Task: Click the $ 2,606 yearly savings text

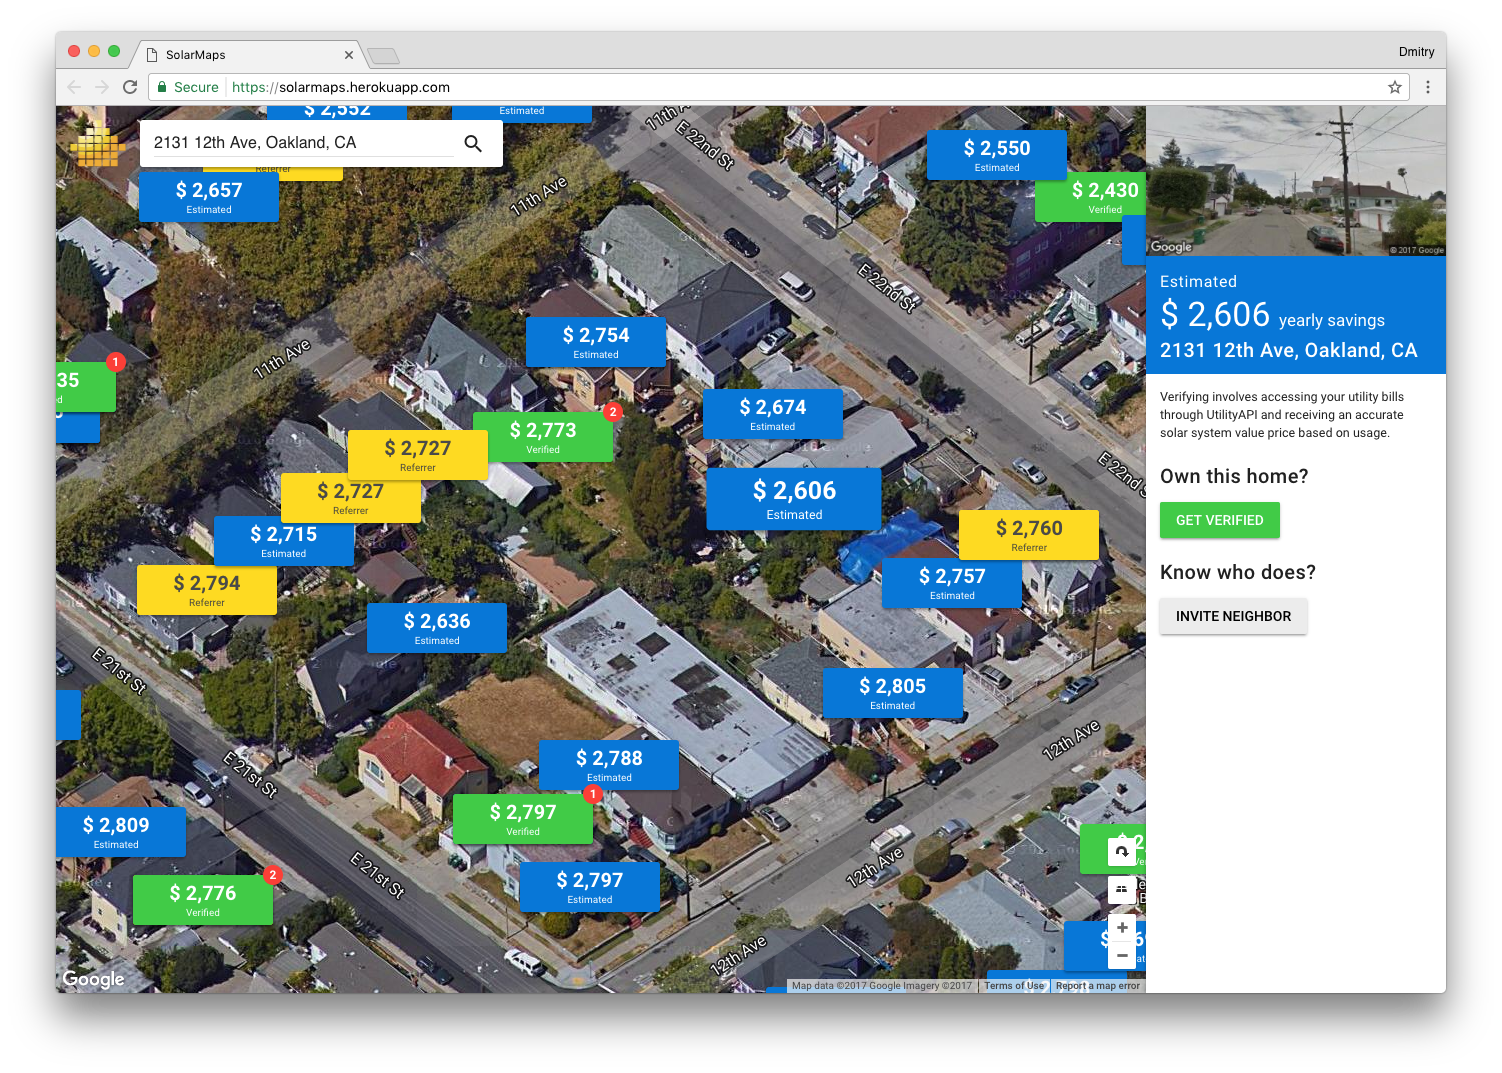Action: (1272, 315)
